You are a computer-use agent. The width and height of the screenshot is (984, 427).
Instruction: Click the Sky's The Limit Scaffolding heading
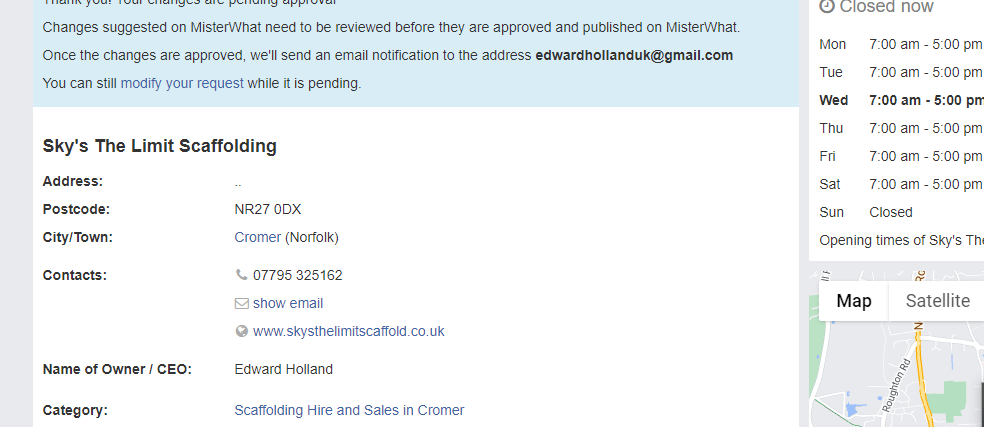click(x=159, y=146)
